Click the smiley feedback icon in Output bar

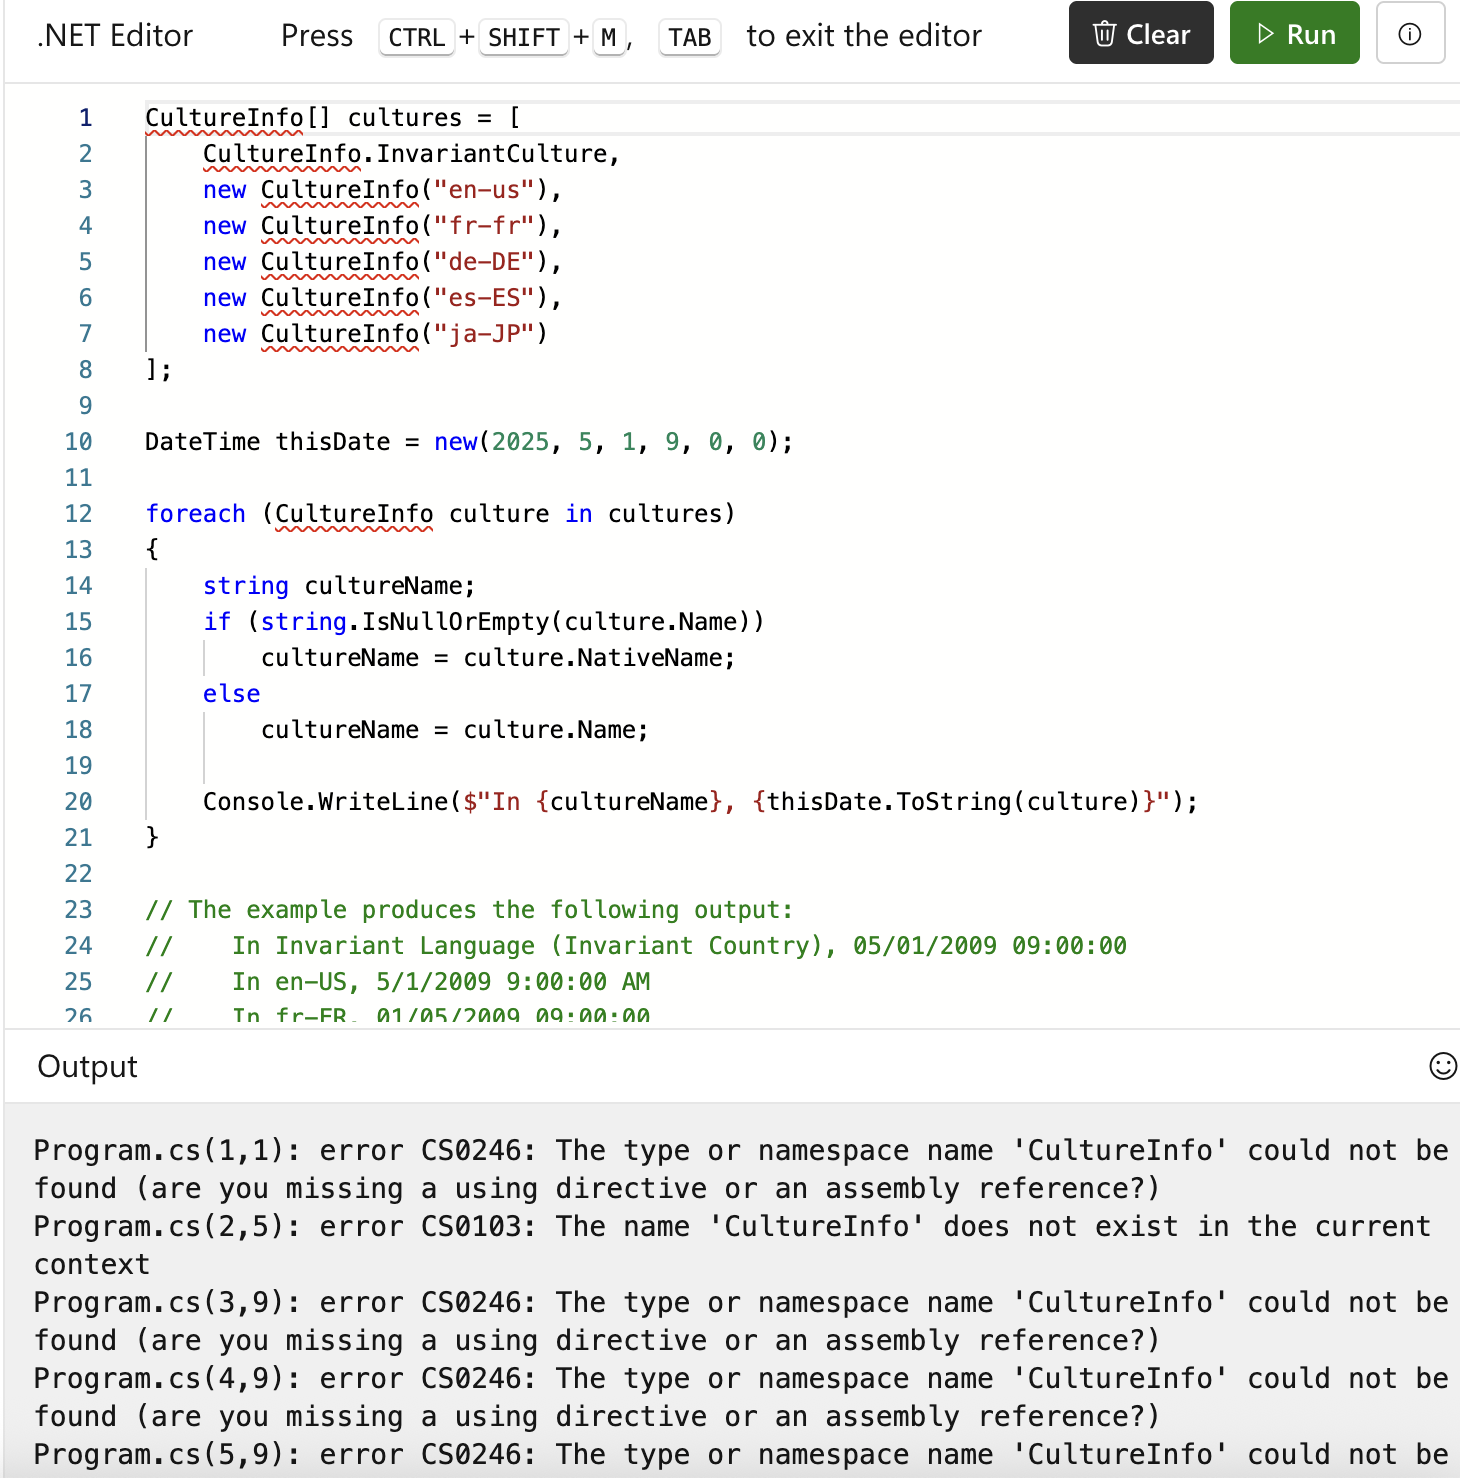1441,1066
